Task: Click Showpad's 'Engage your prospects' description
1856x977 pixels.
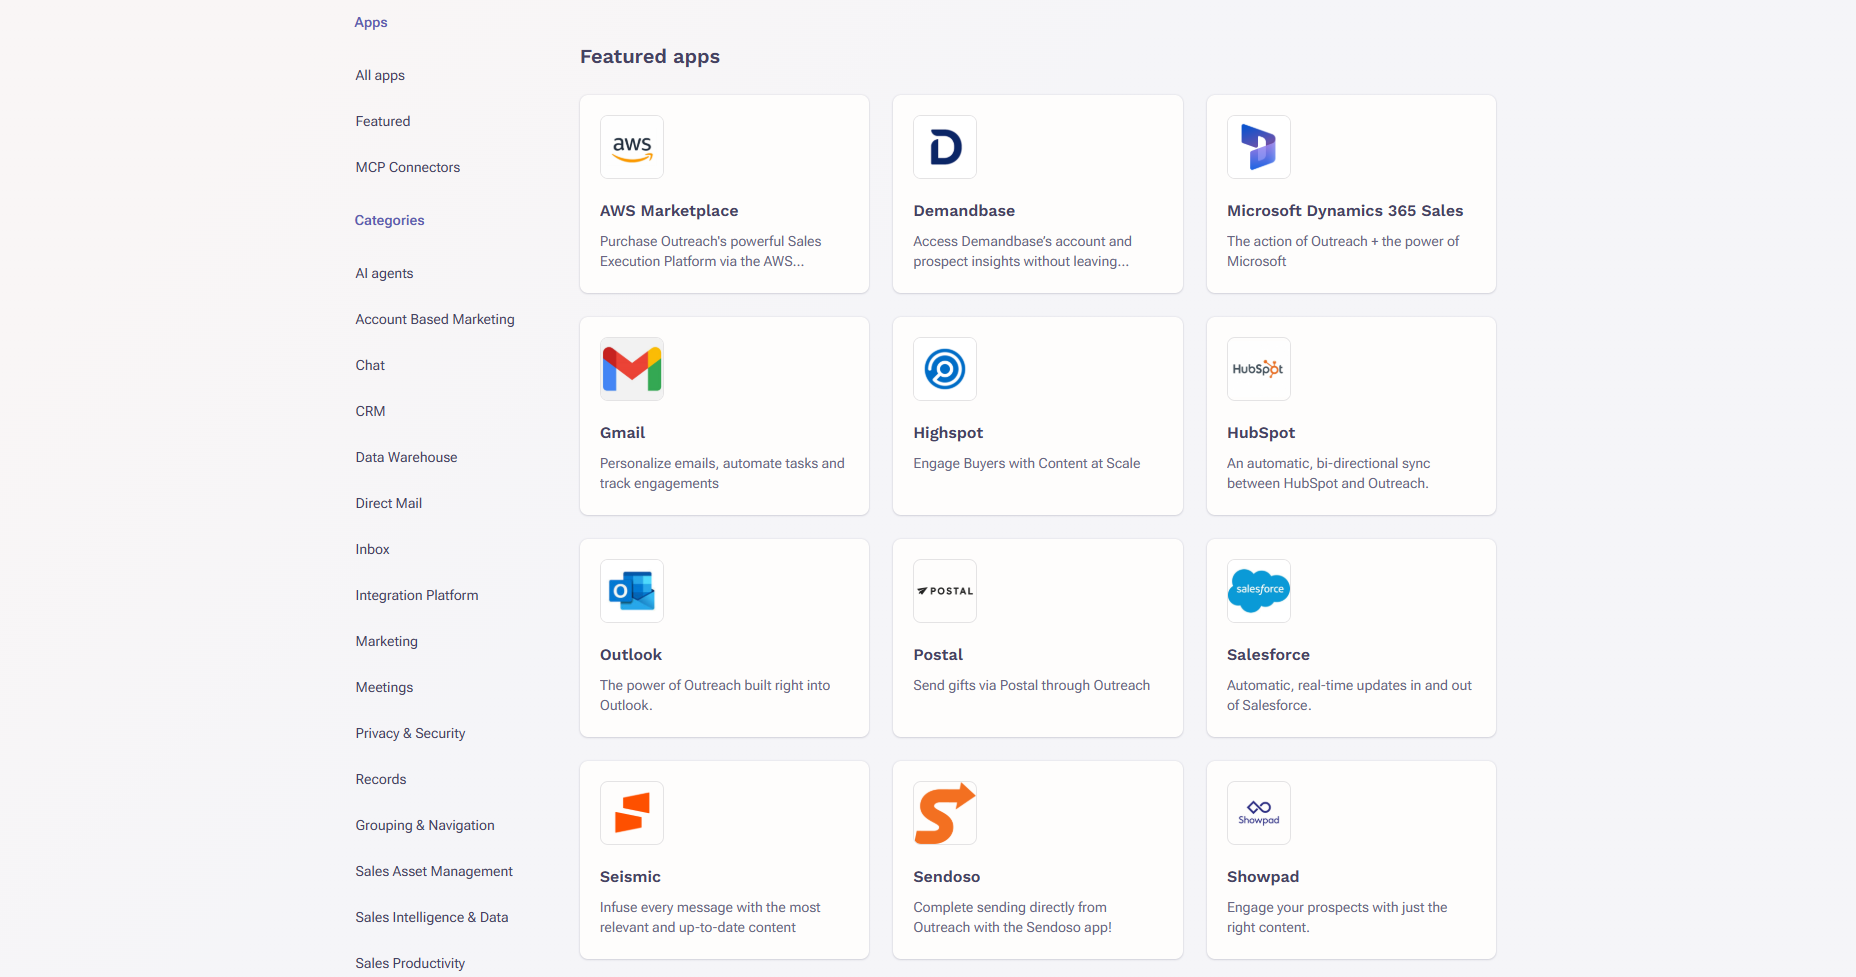Action: pyautogui.click(x=1337, y=917)
